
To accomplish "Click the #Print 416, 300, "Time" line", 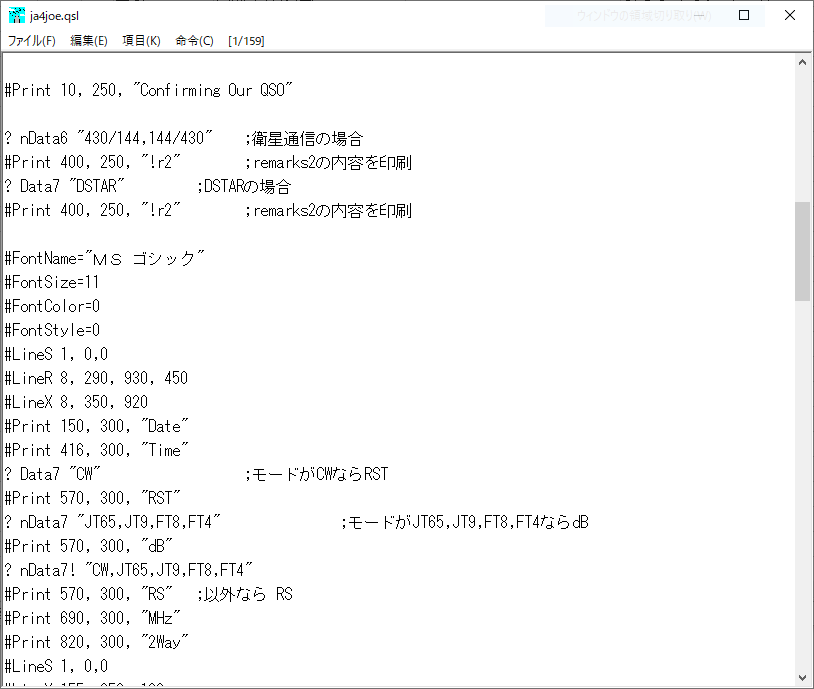I will coord(96,450).
